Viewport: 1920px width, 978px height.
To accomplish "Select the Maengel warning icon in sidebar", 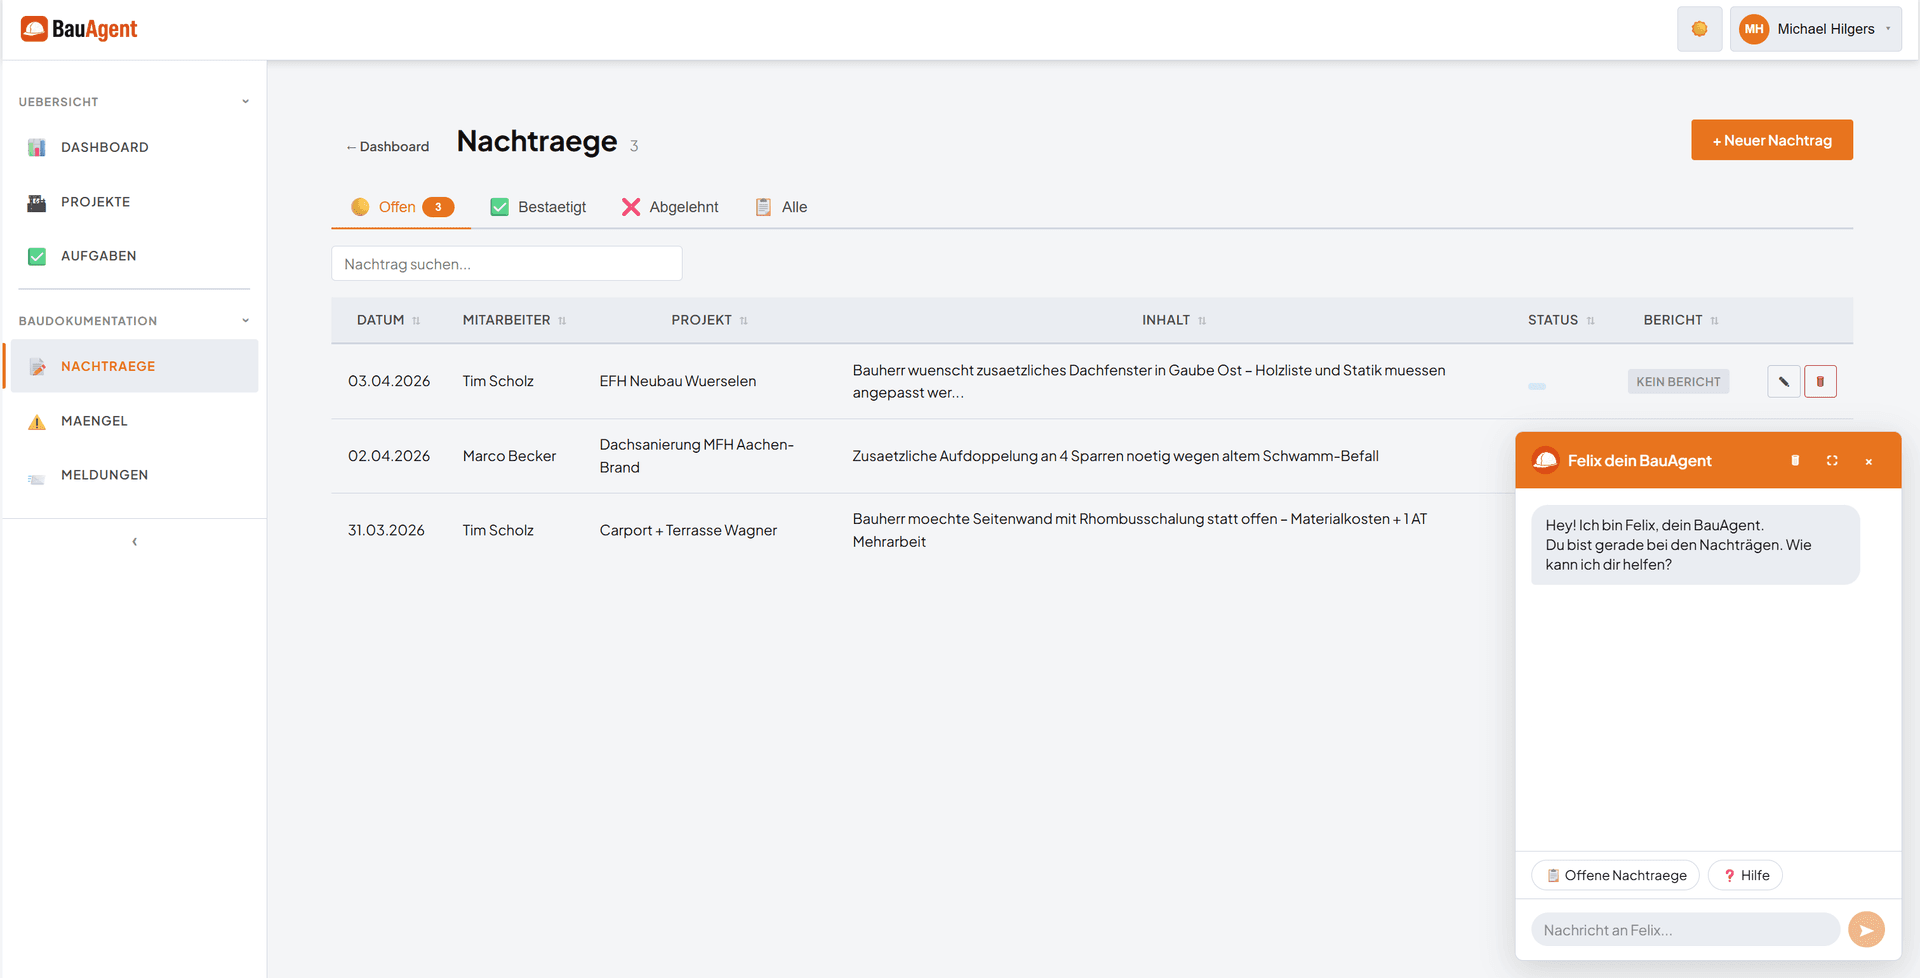I will click(x=36, y=420).
